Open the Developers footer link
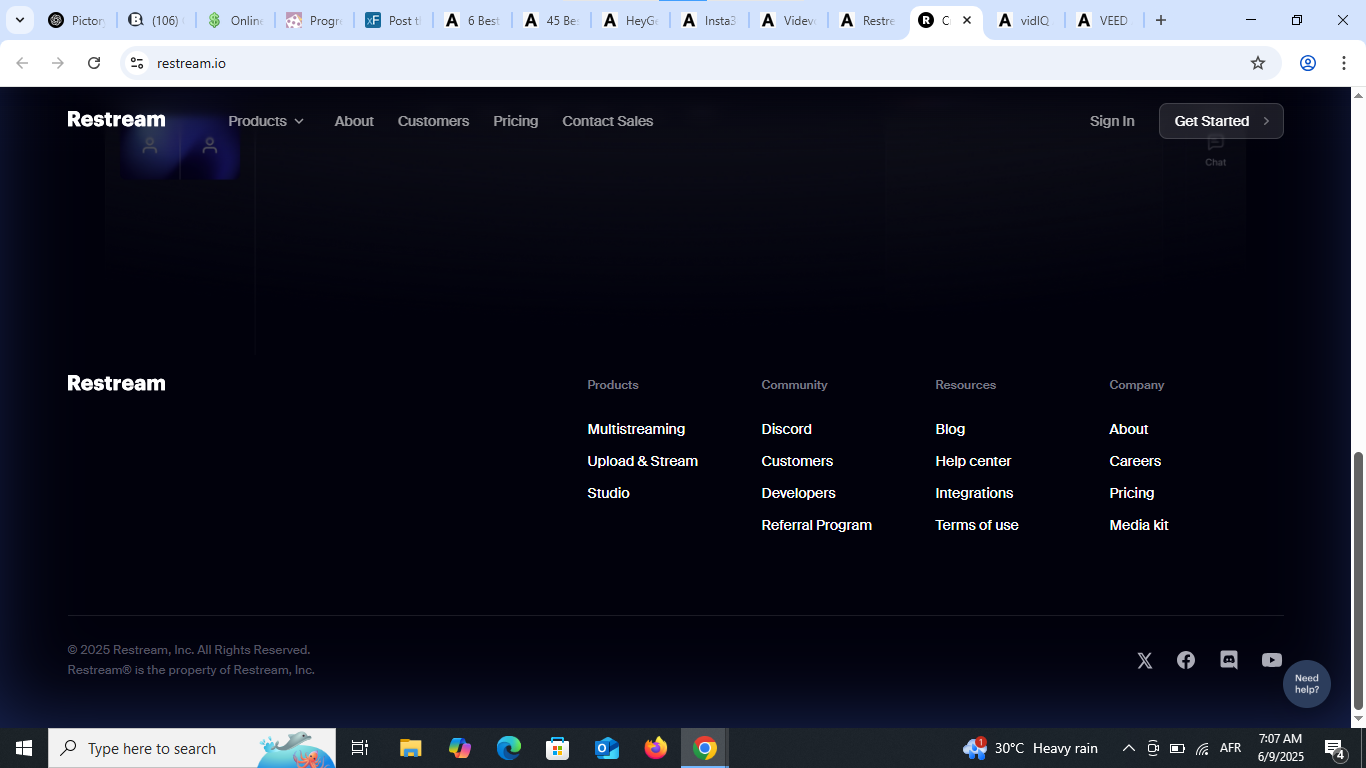The image size is (1366, 768). coord(798,493)
